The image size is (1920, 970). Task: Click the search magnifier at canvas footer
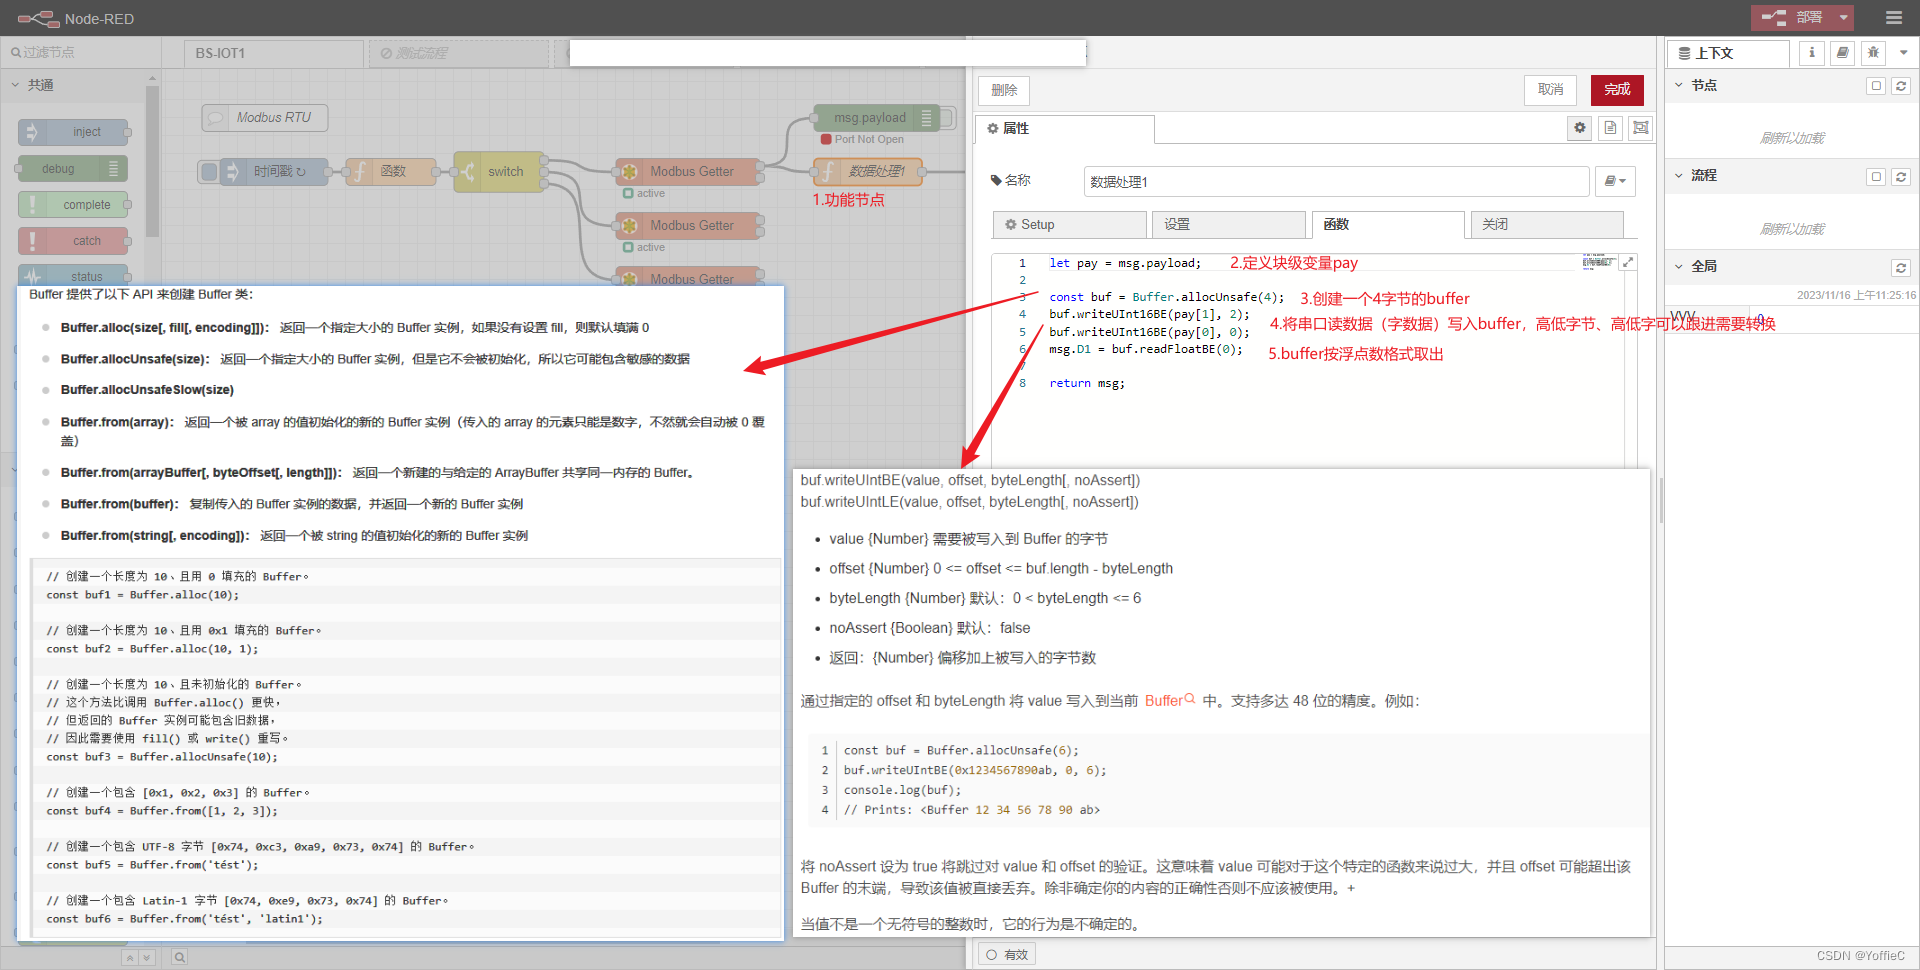pyautogui.click(x=179, y=957)
